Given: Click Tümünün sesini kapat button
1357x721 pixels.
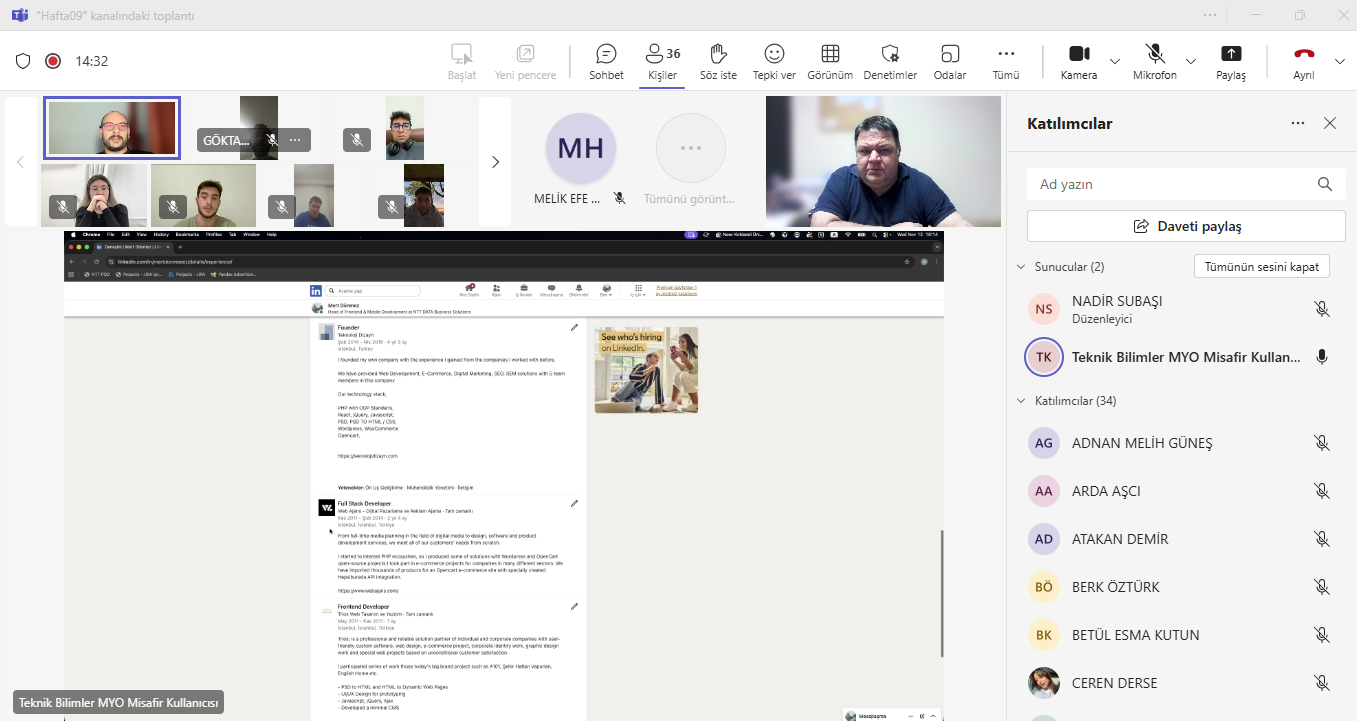Looking at the screenshot, I should [x=1261, y=267].
